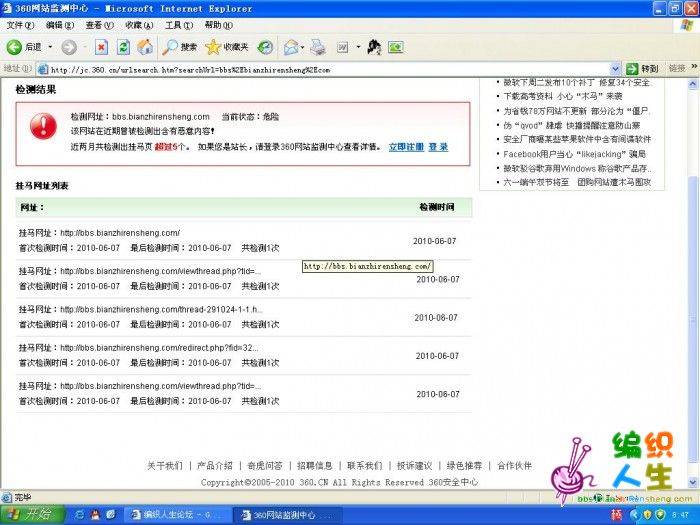Click the Back arrow toolbar icon
The height and width of the screenshot is (525, 700).
(x=14, y=47)
